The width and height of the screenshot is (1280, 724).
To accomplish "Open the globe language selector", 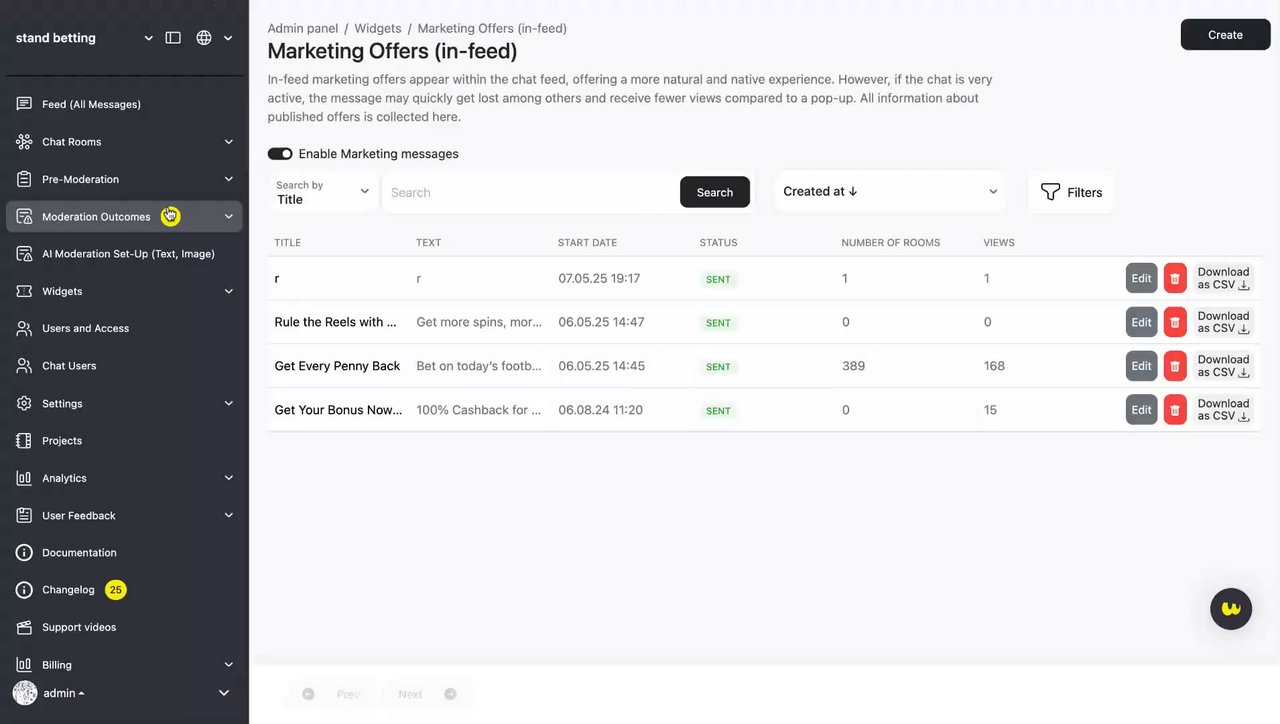I will 204,38.
